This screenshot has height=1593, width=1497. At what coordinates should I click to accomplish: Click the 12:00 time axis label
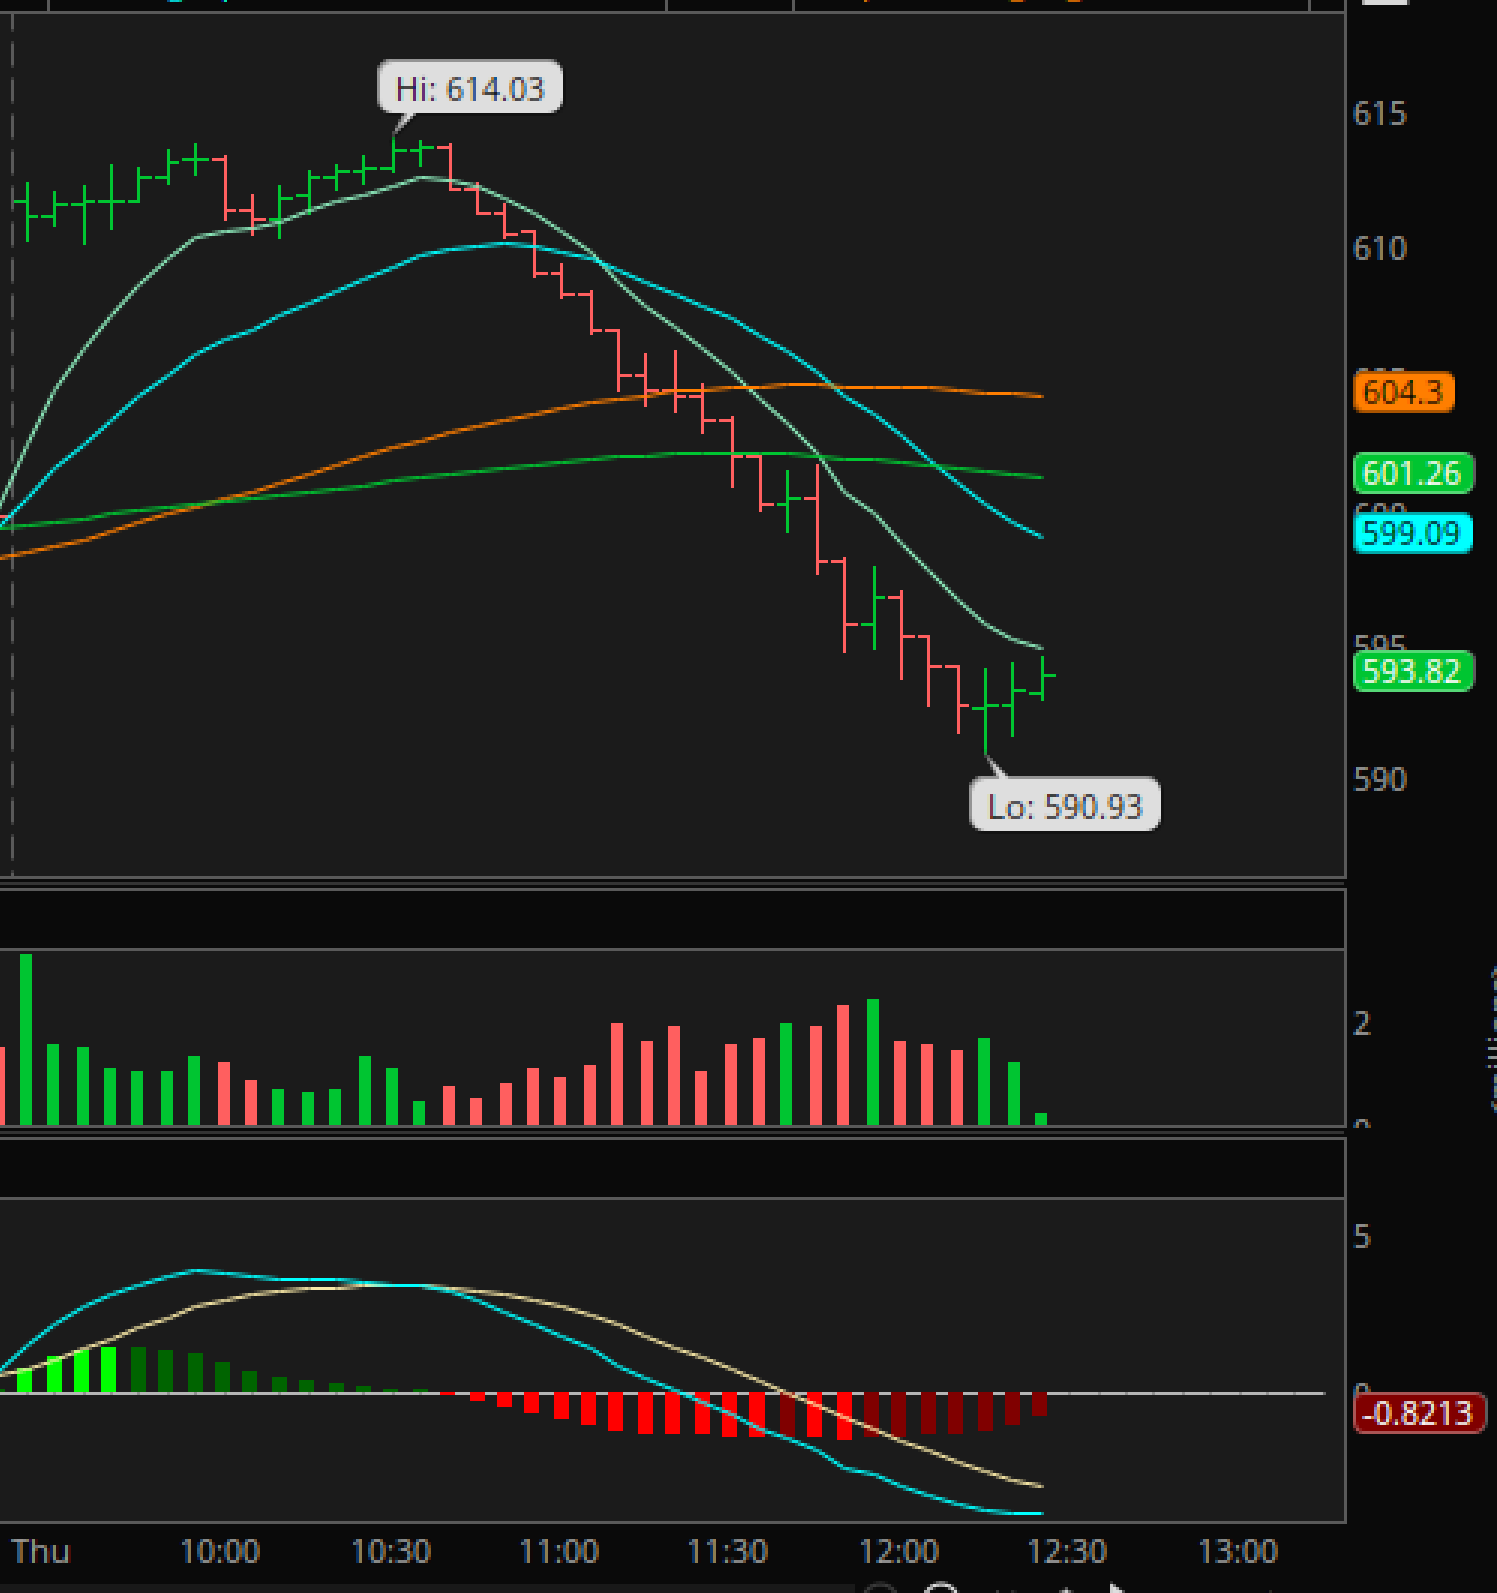(899, 1551)
